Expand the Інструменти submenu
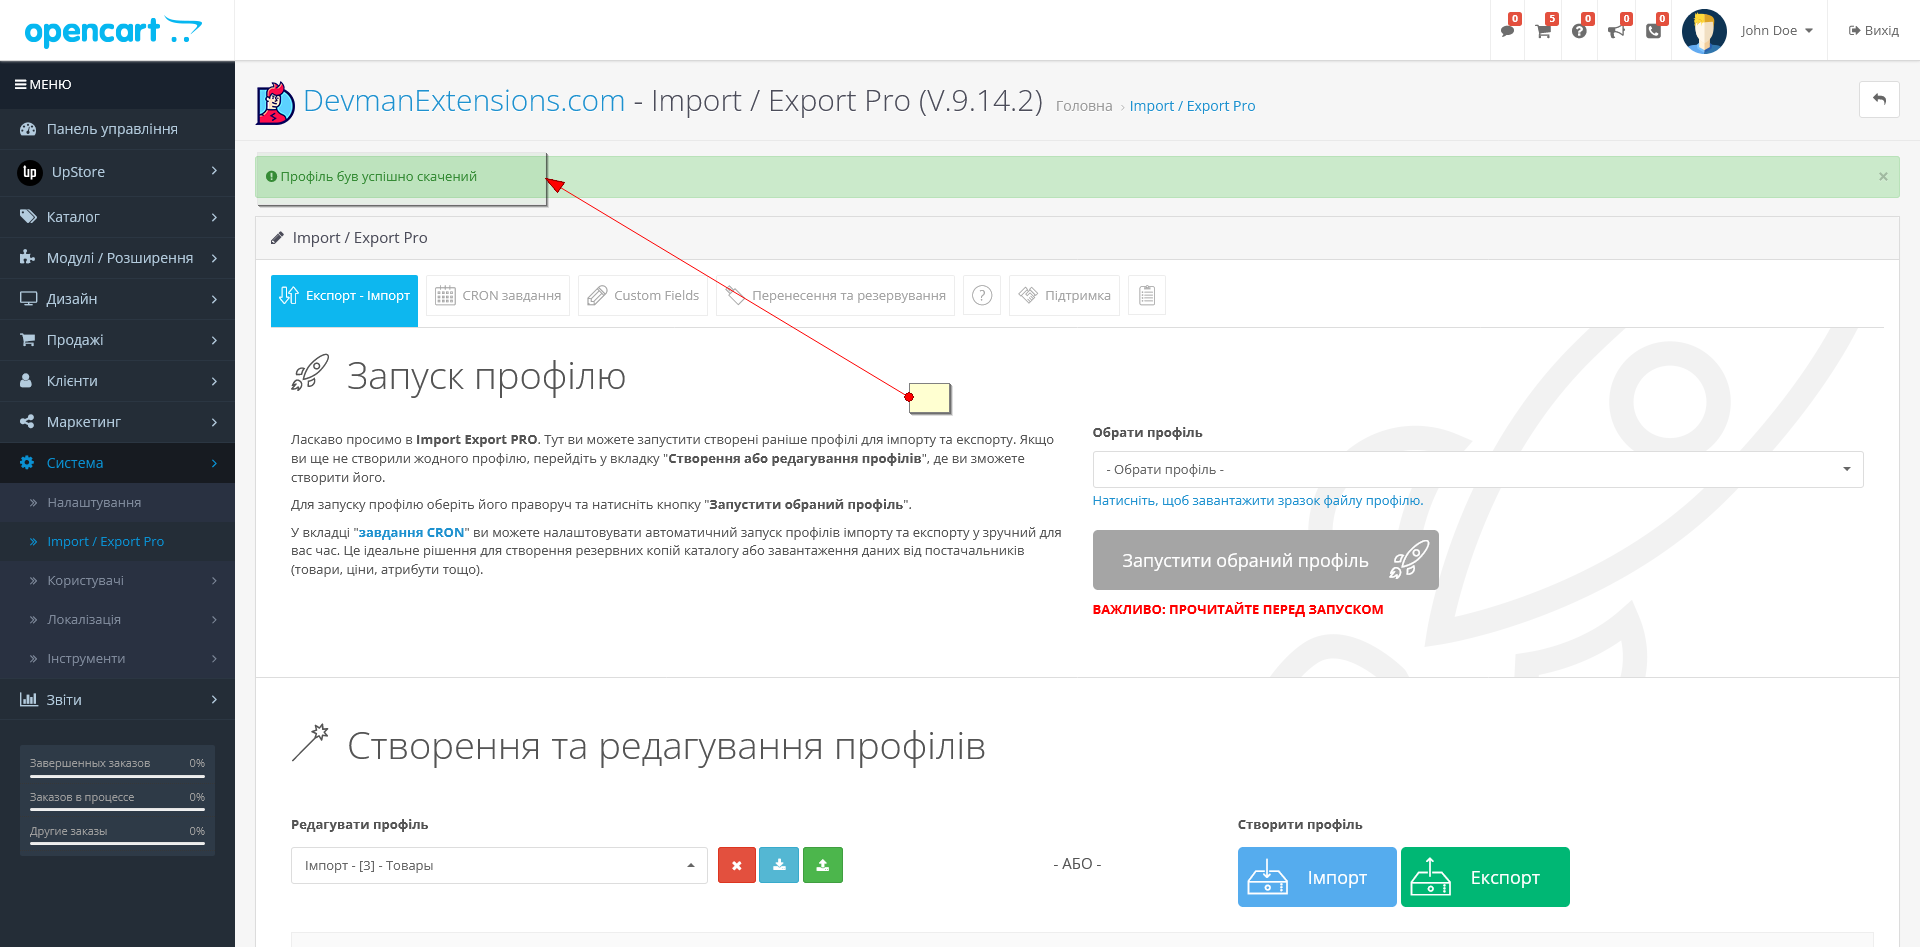Image resolution: width=1920 pixels, height=947 pixels. pos(117,659)
